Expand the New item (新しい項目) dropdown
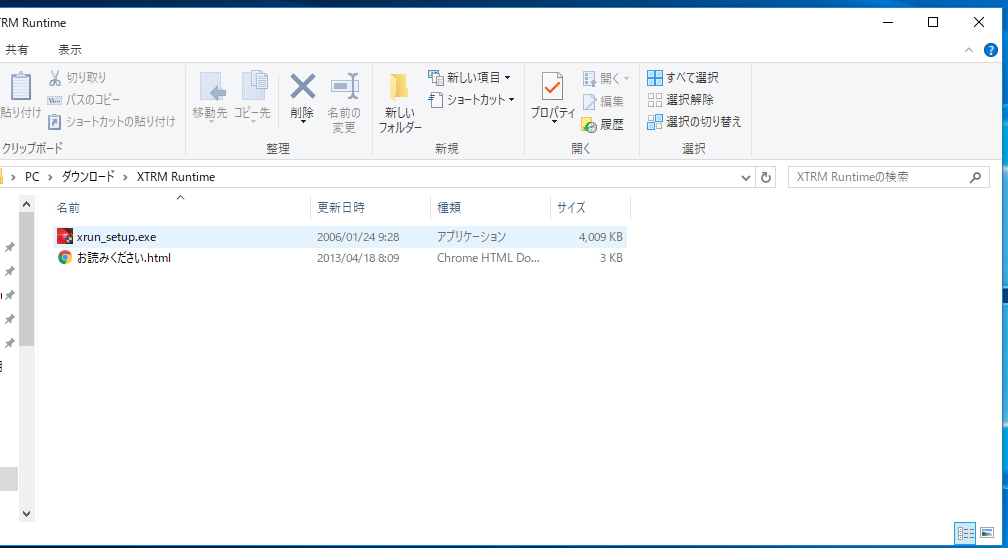The image size is (1008, 548). [470, 78]
